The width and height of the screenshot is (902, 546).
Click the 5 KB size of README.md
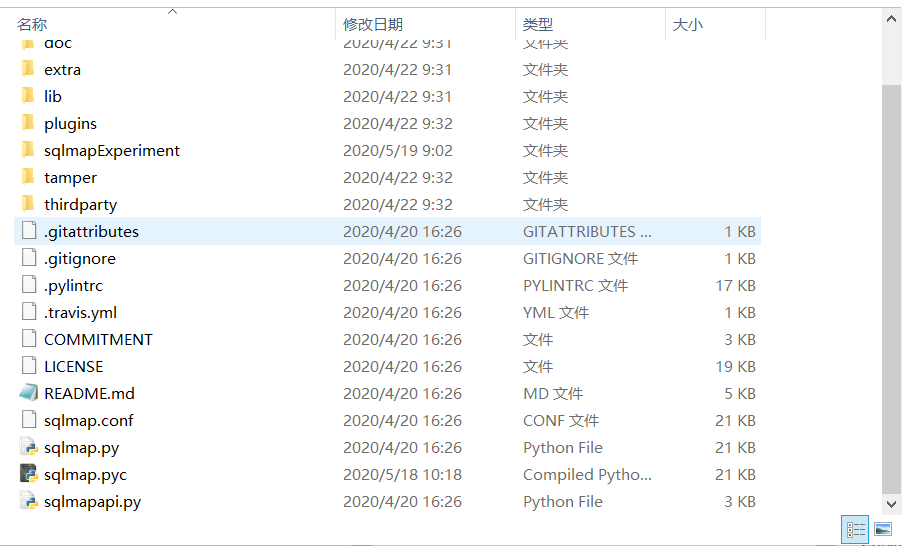pyautogui.click(x=740, y=394)
